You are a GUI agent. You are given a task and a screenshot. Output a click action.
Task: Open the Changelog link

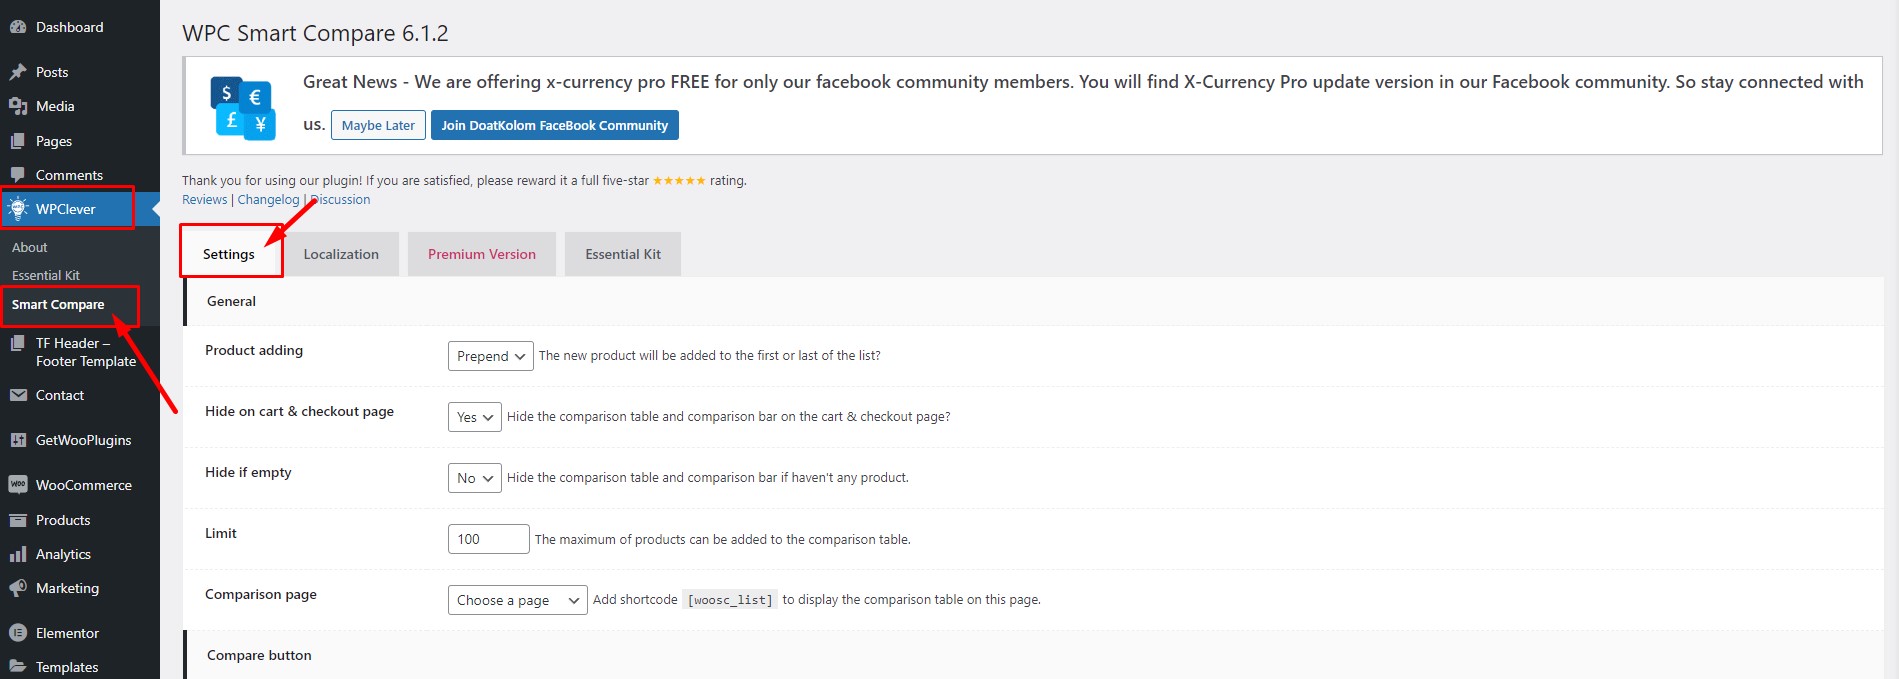coord(268,199)
